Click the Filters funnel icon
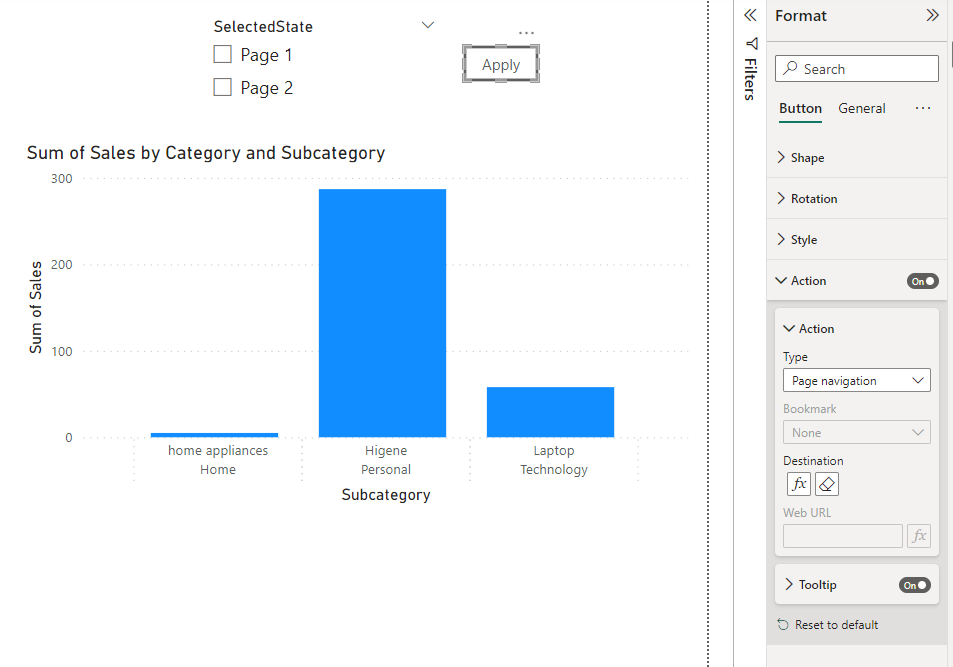 [752, 43]
